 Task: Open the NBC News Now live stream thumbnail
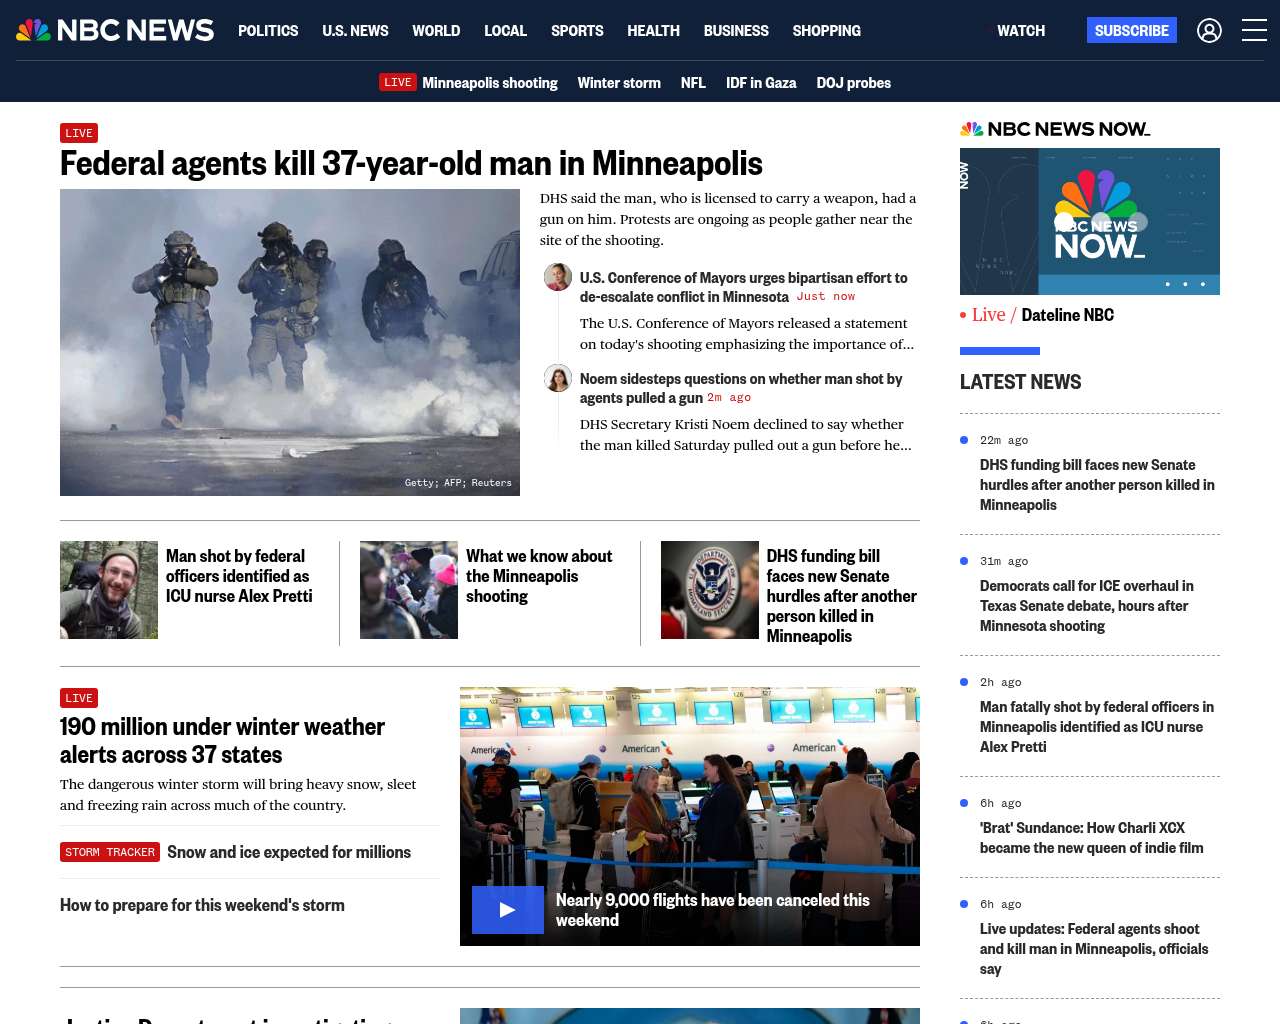pos(1089,221)
